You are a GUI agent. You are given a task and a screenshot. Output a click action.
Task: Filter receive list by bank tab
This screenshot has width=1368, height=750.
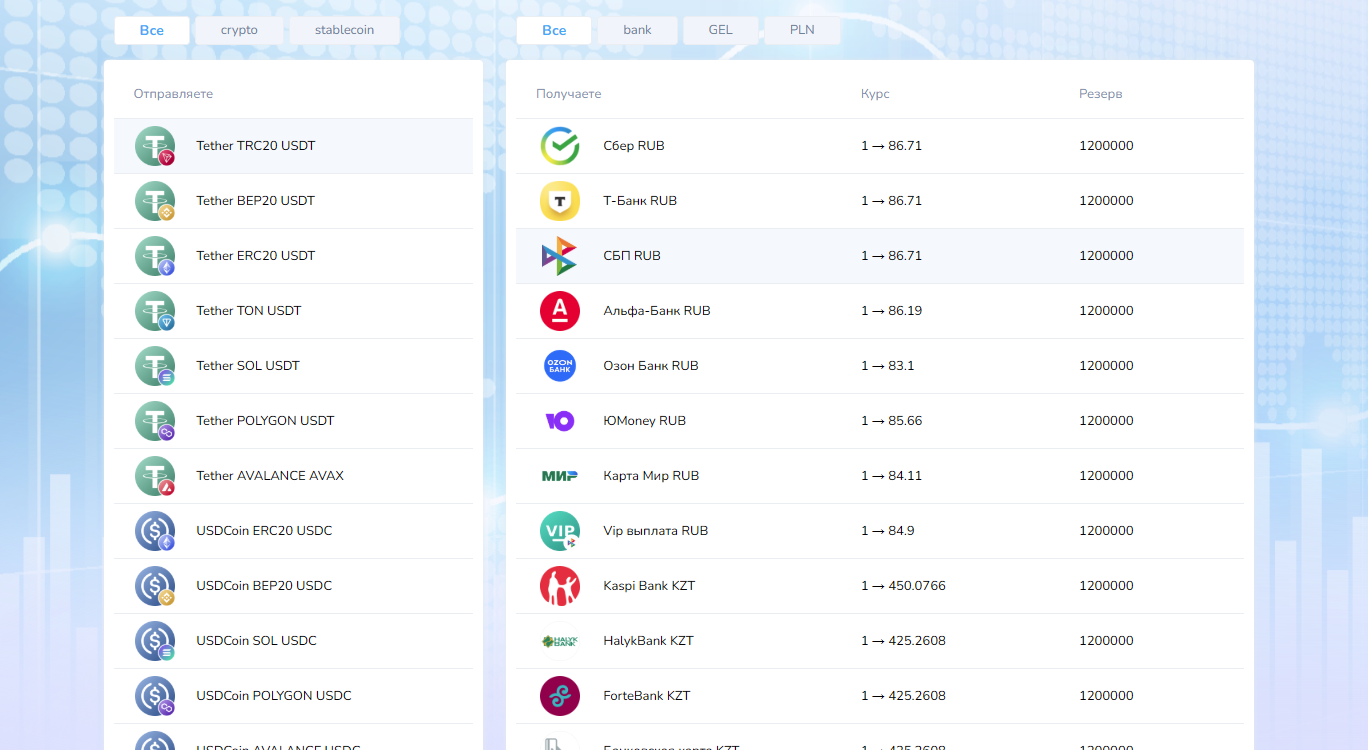point(637,30)
